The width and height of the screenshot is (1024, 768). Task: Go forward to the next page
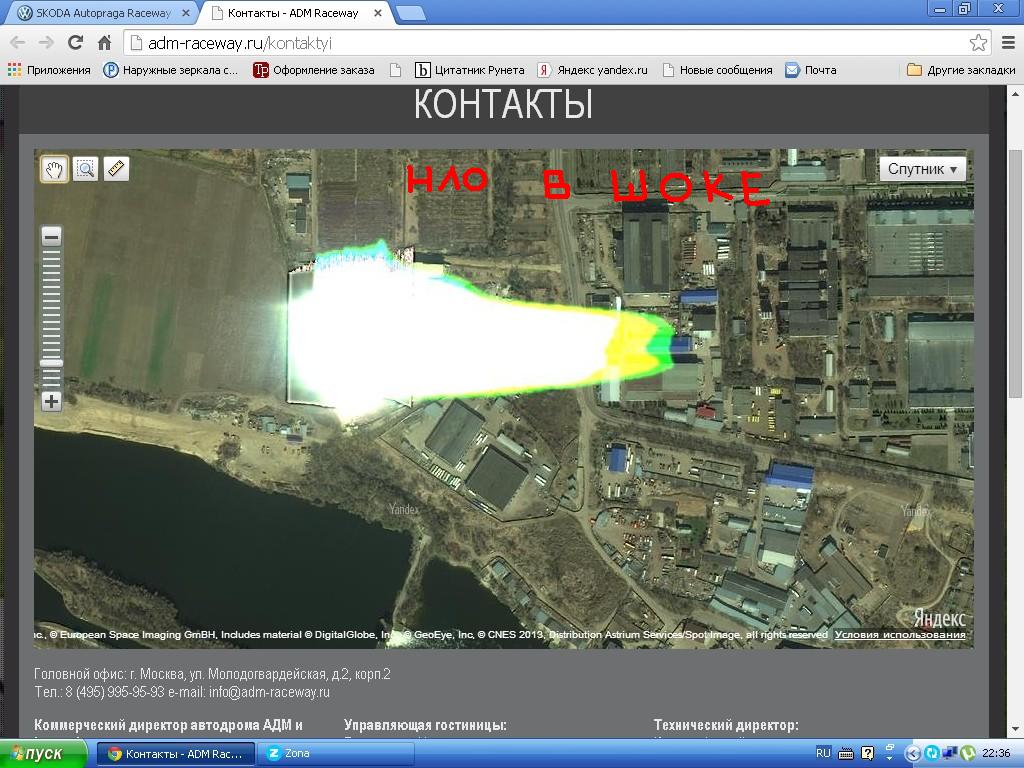(x=46, y=43)
